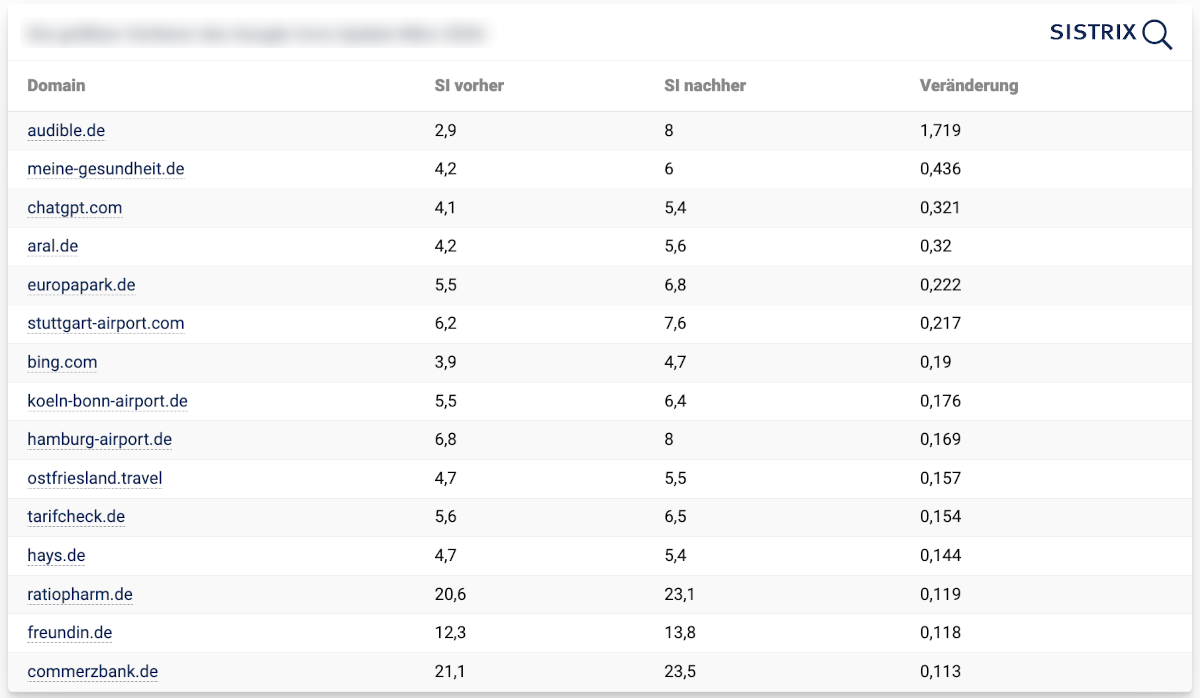
Task: Click the SI vorher column header
Action: [x=469, y=86]
